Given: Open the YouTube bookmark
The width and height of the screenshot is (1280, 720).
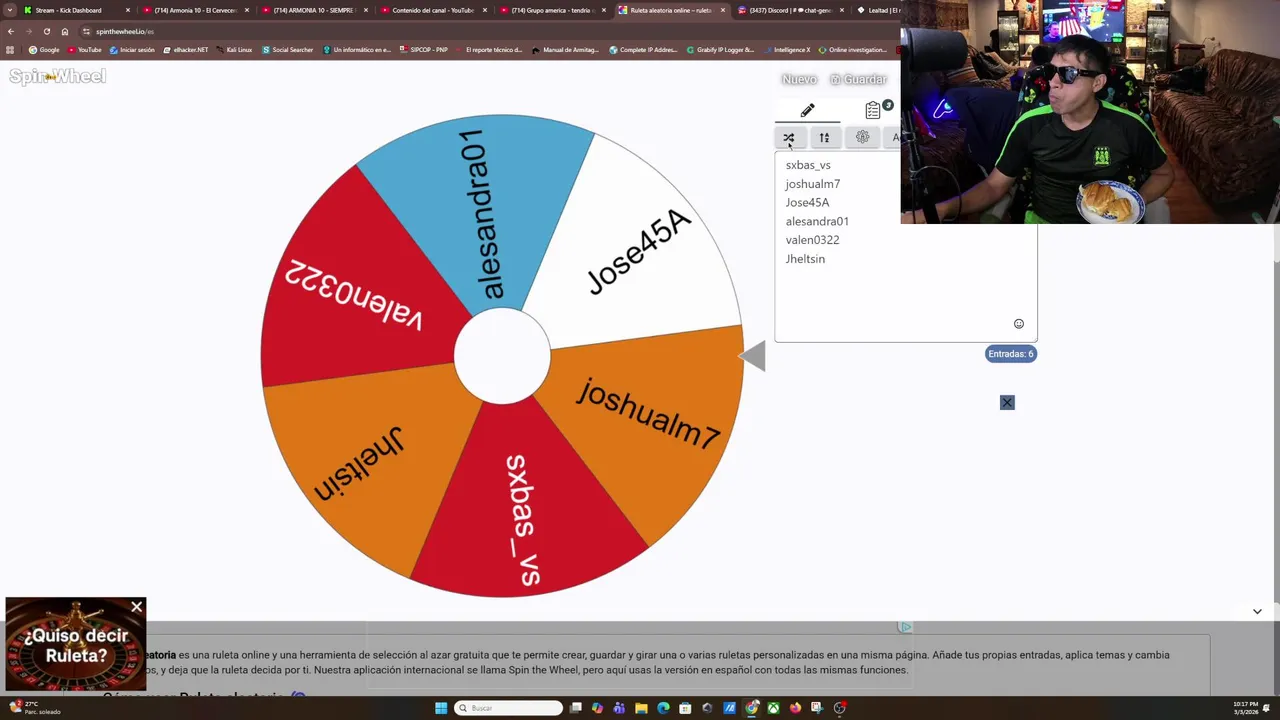Looking at the screenshot, I should [x=85, y=50].
